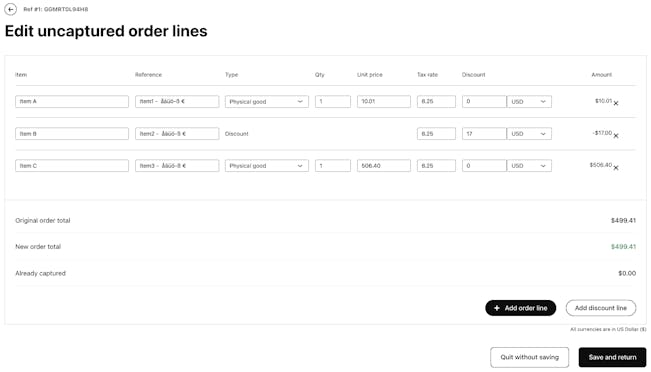The height and width of the screenshot is (372, 651).
Task: Choose Quit without saving
Action: coord(529,357)
